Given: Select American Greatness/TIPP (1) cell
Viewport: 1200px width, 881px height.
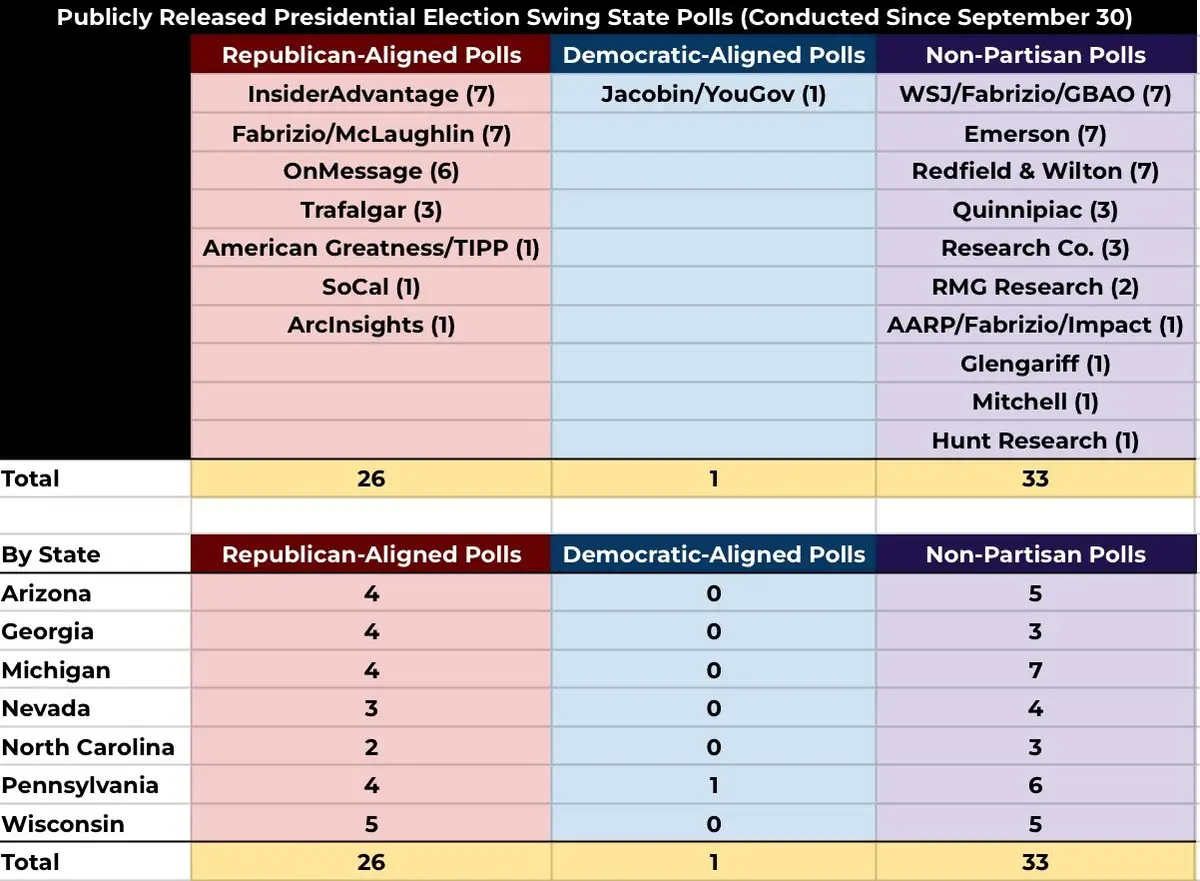Looking at the screenshot, I should coord(371,248).
